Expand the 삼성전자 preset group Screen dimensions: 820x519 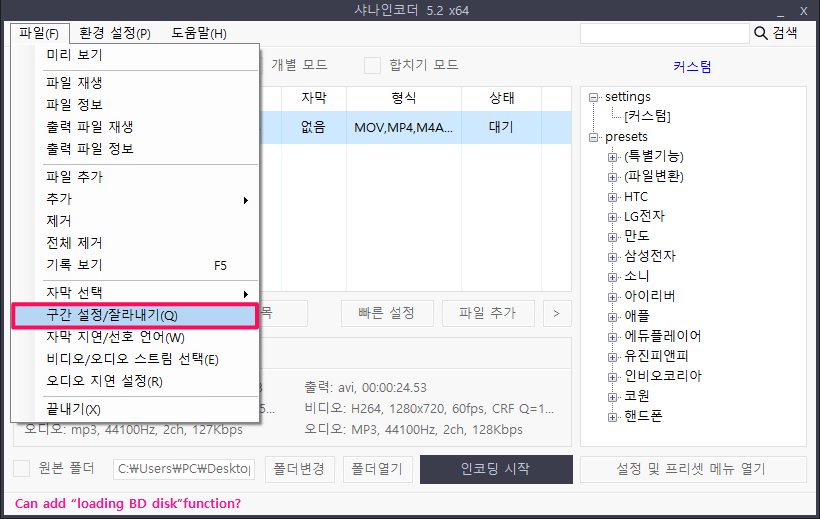(x=612, y=257)
